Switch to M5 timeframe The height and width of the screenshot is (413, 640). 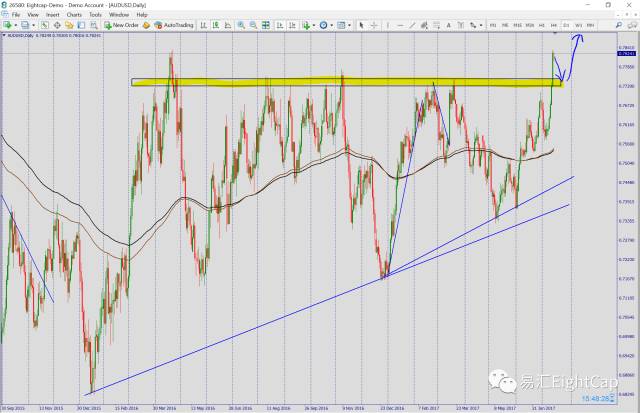tap(505, 25)
